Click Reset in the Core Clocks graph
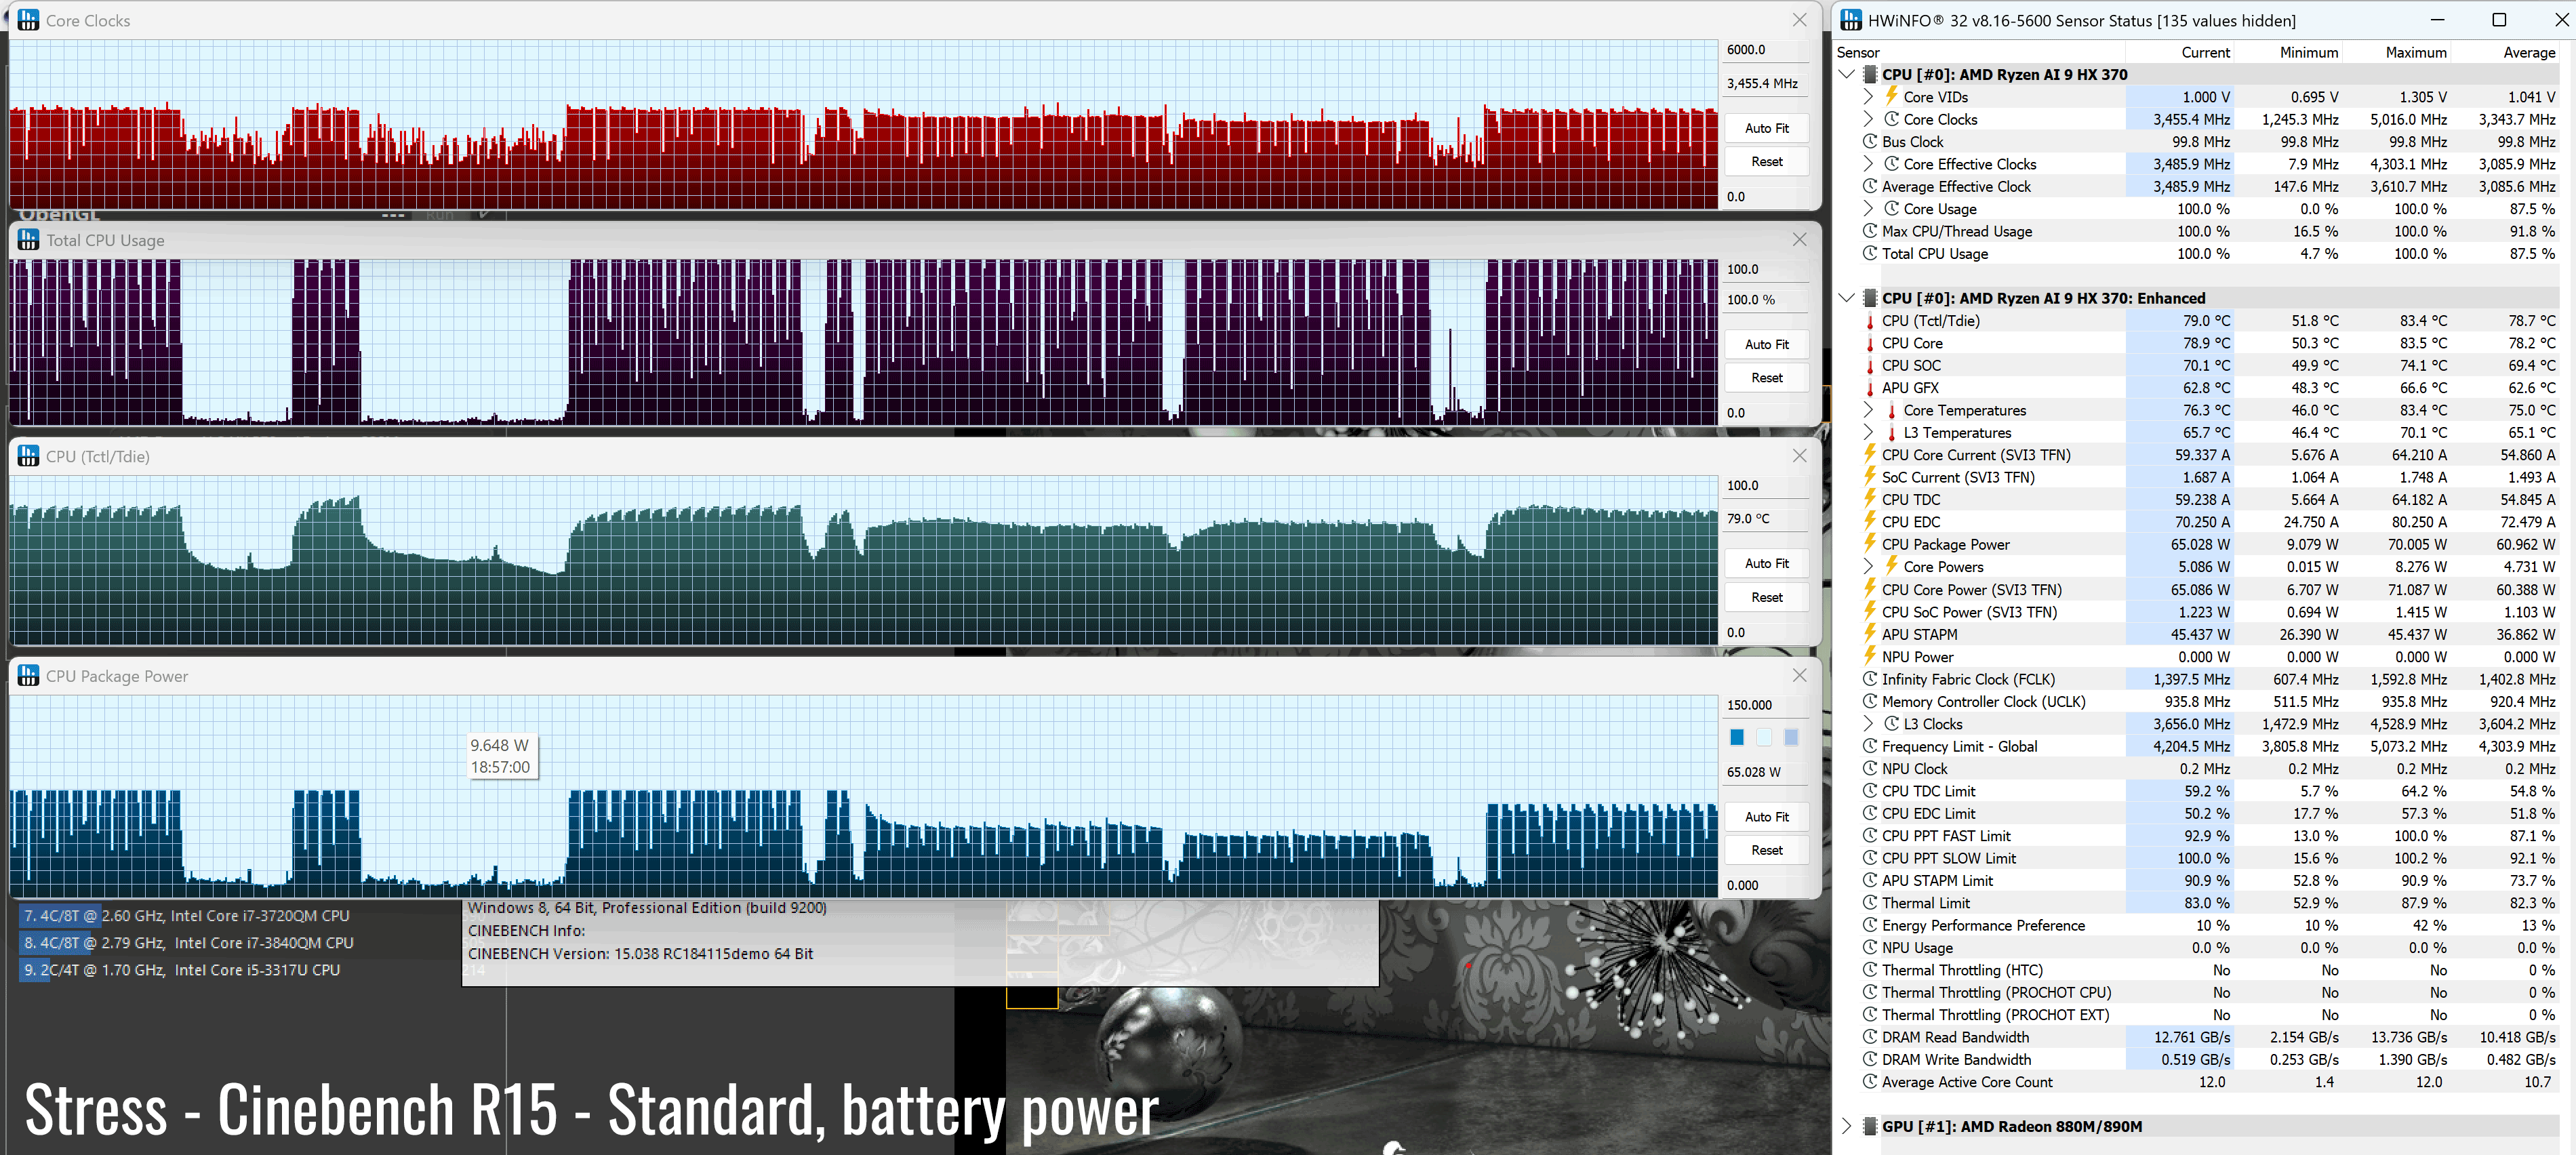The height and width of the screenshot is (1155, 2576). click(x=1766, y=161)
